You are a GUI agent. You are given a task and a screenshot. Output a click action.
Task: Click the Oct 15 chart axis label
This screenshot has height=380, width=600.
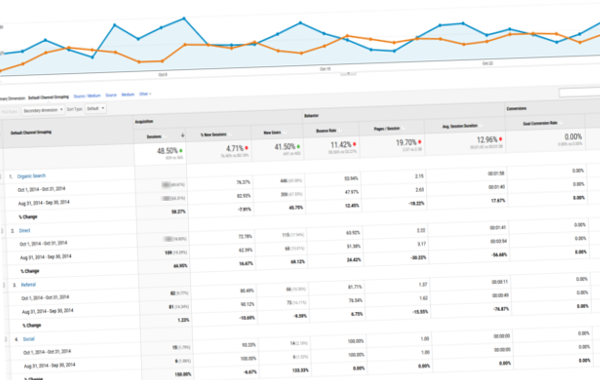pos(325,69)
